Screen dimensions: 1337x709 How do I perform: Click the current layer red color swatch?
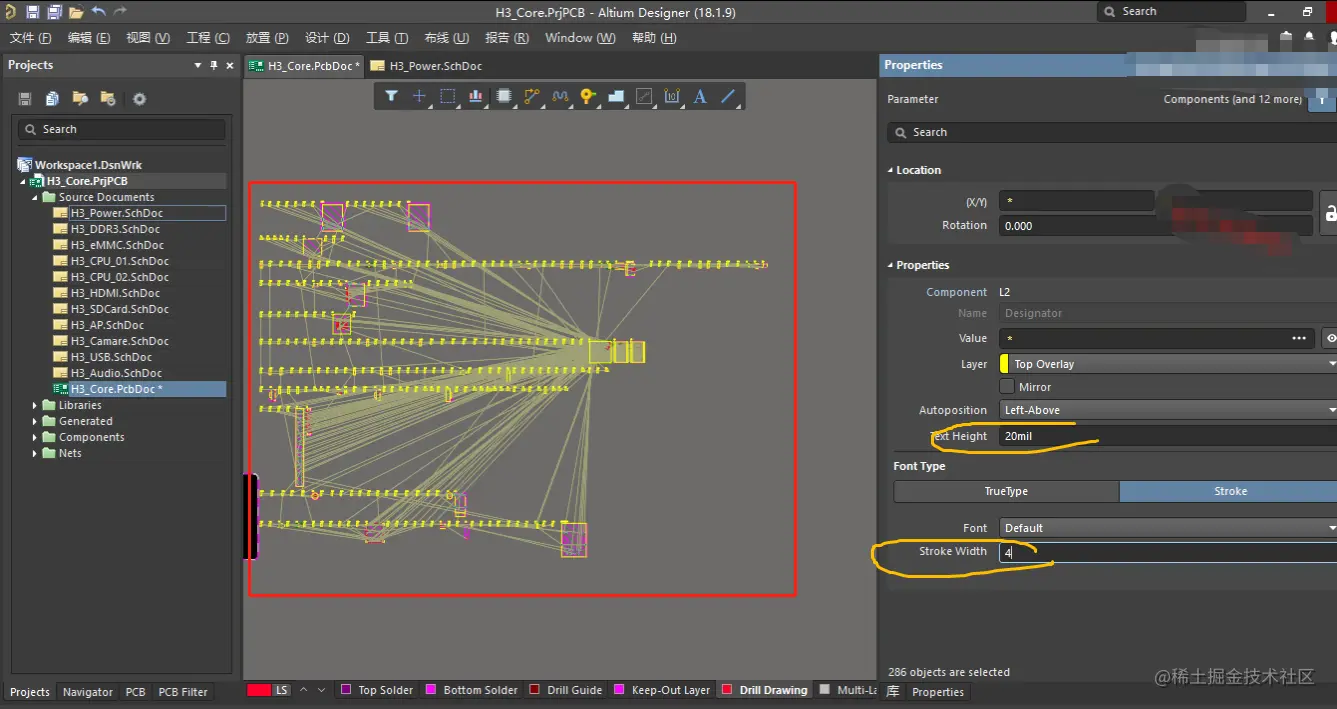click(258, 690)
